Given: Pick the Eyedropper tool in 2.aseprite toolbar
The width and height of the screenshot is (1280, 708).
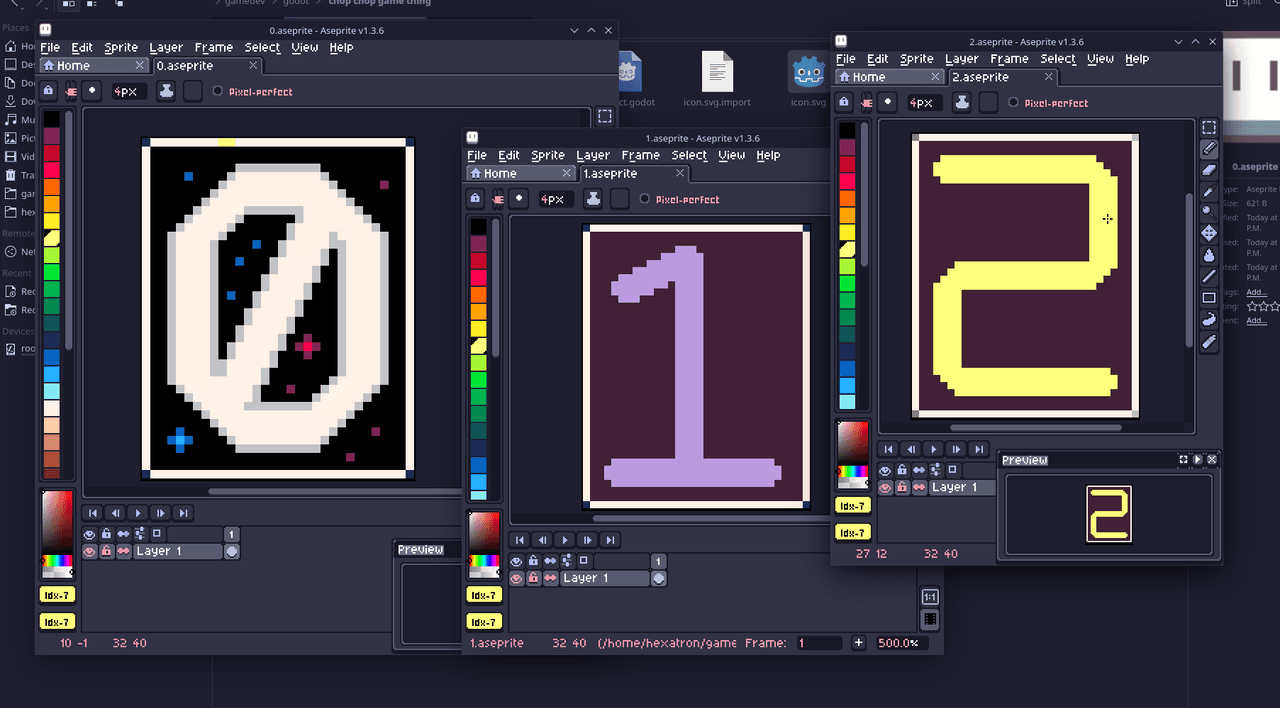Looking at the screenshot, I should coord(1209,191).
